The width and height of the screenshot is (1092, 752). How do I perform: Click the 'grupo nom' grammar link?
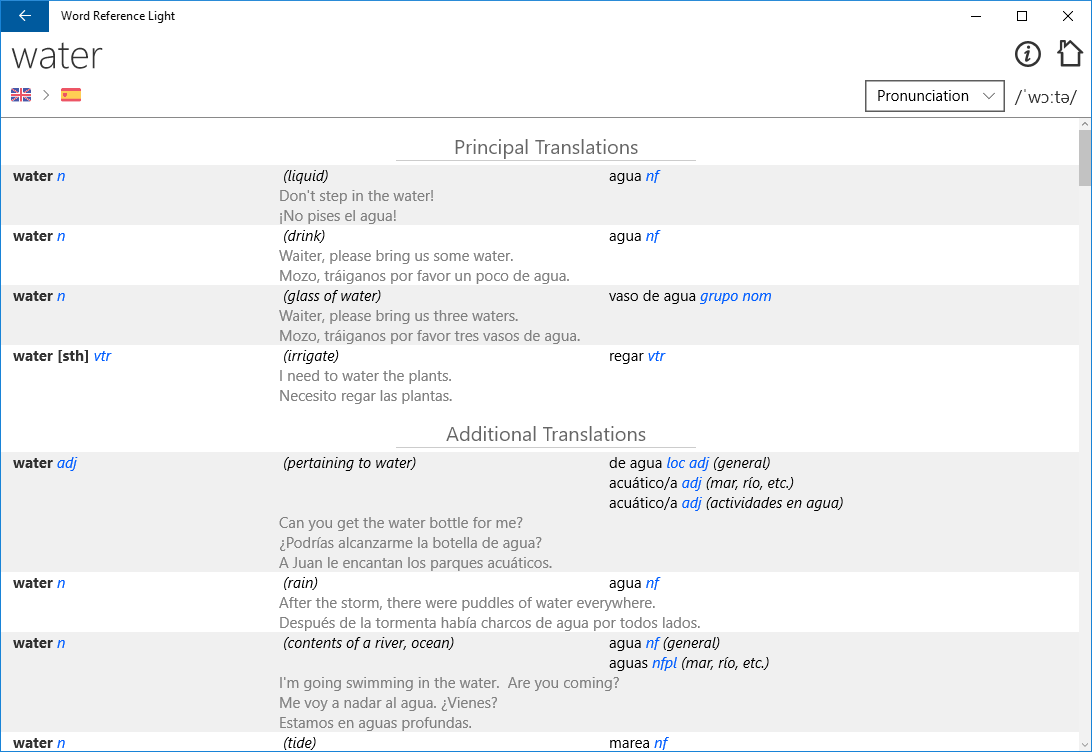736,296
